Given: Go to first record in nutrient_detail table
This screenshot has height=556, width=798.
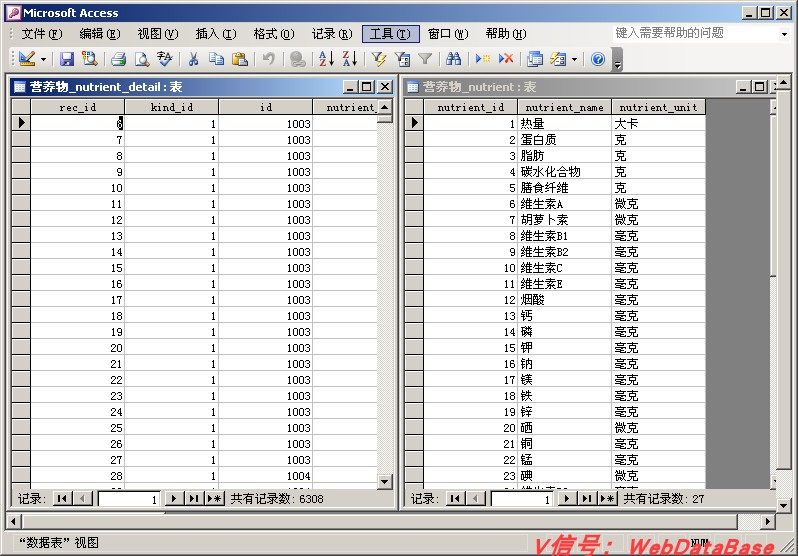Looking at the screenshot, I should [62, 498].
